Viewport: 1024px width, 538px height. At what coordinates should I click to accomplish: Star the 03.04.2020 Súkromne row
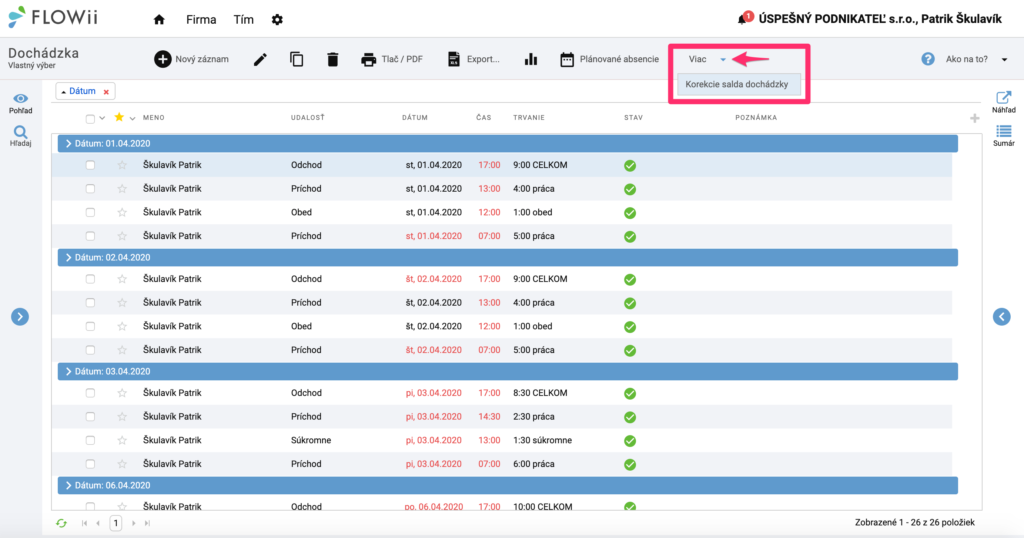pos(121,440)
